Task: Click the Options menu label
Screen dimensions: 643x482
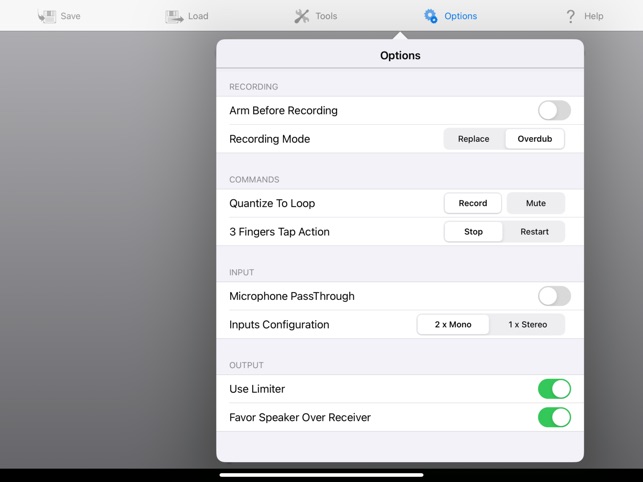Action: [x=461, y=16]
